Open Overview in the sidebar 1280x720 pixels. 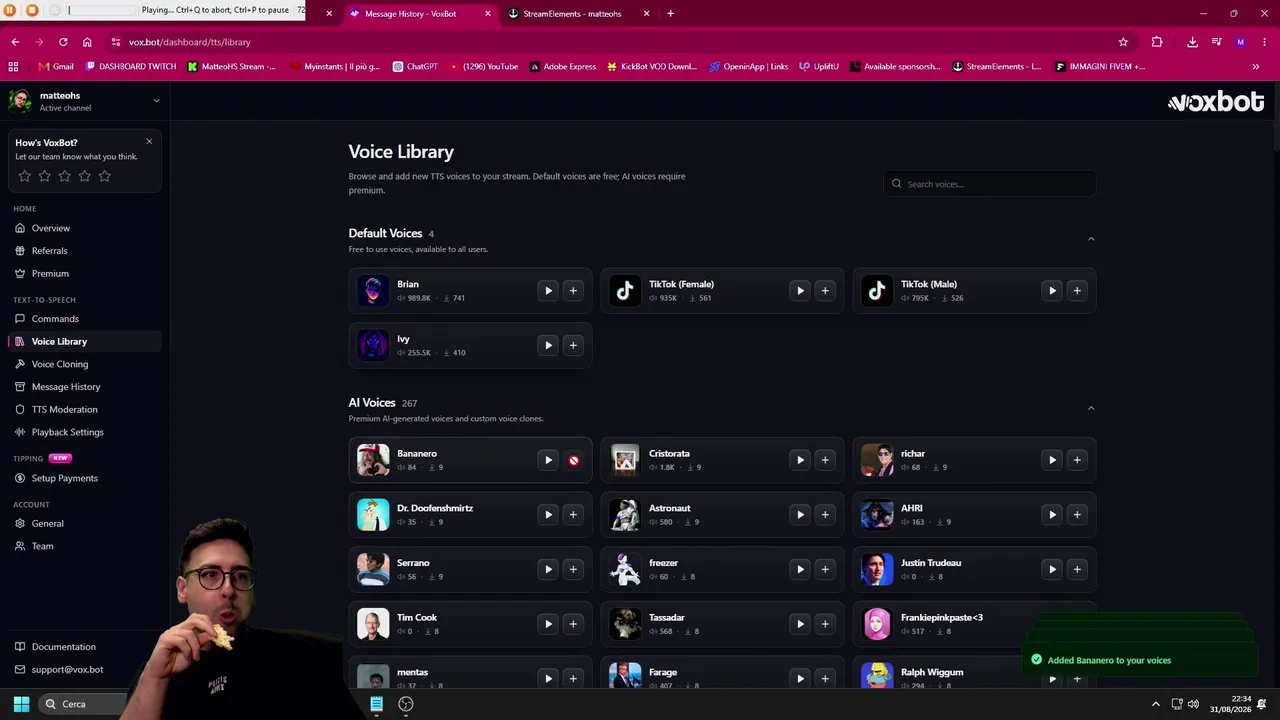pyautogui.click(x=84, y=228)
